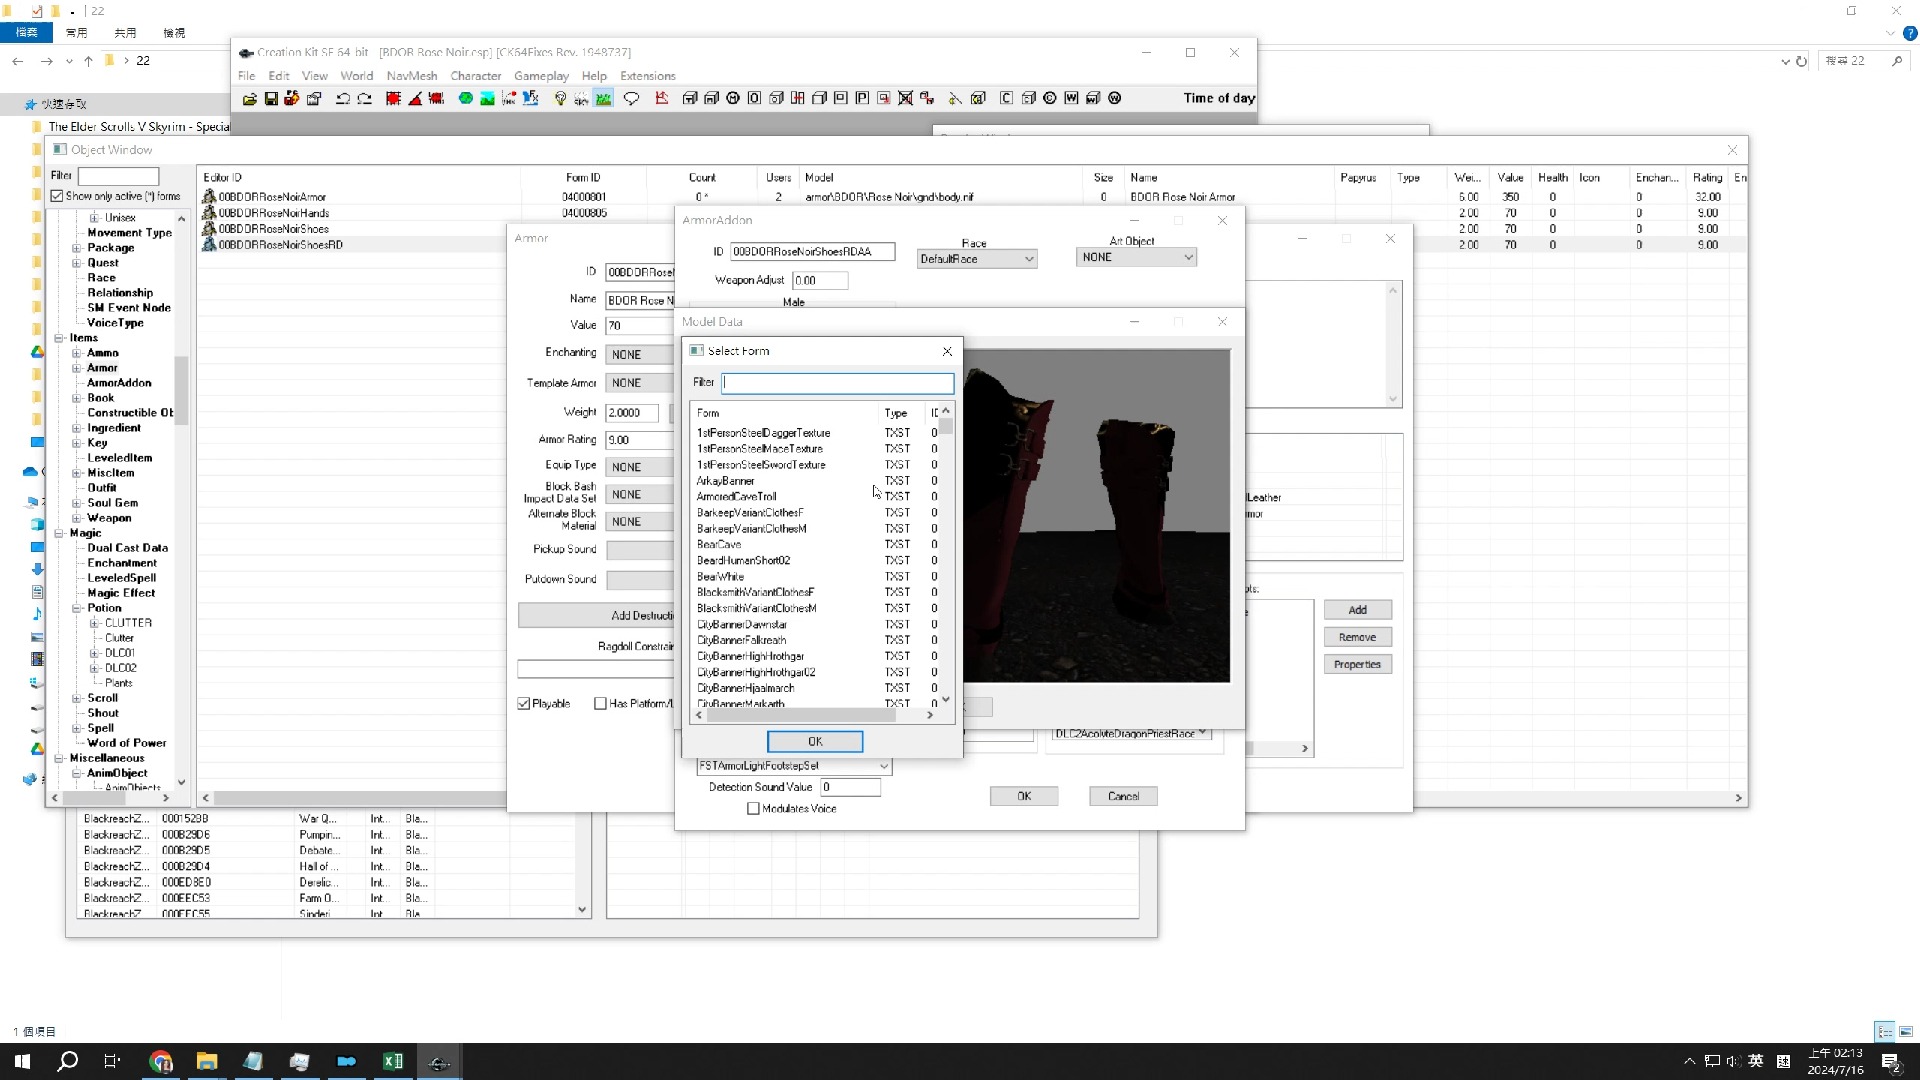
Task: Click the Undo arrow toolbar icon
Action: (x=342, y=98)
